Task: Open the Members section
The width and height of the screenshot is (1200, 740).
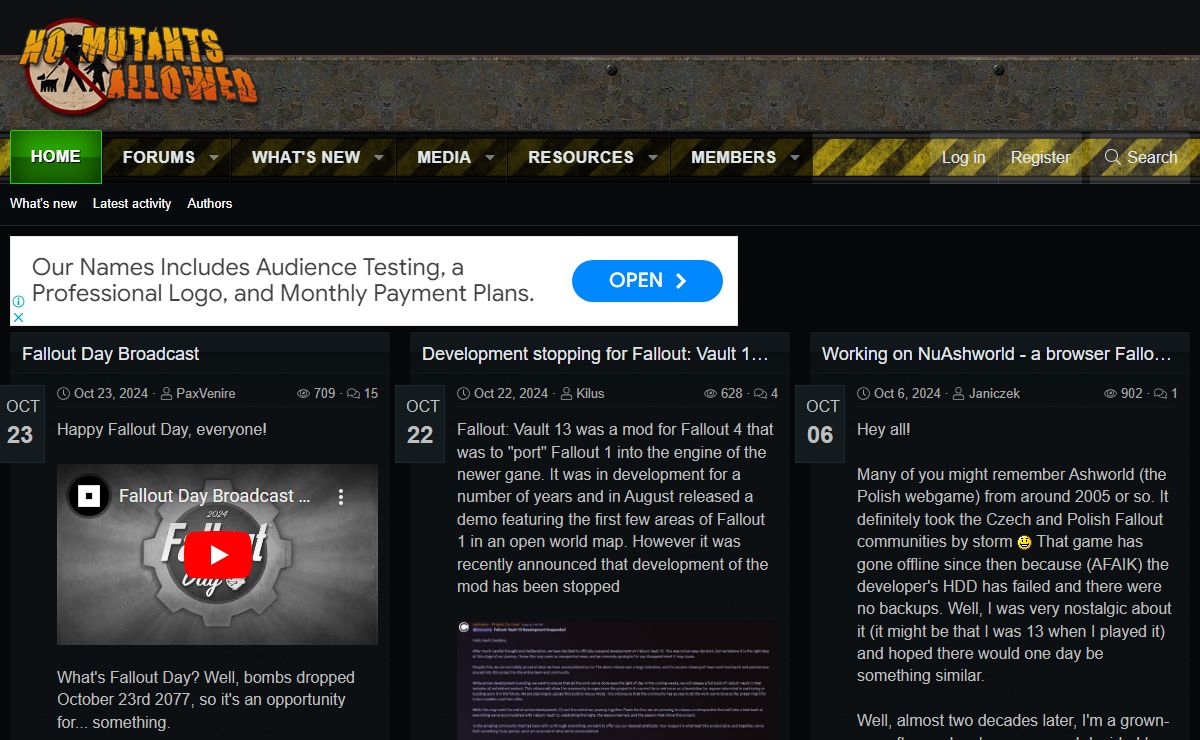Action: pos(734,157)
